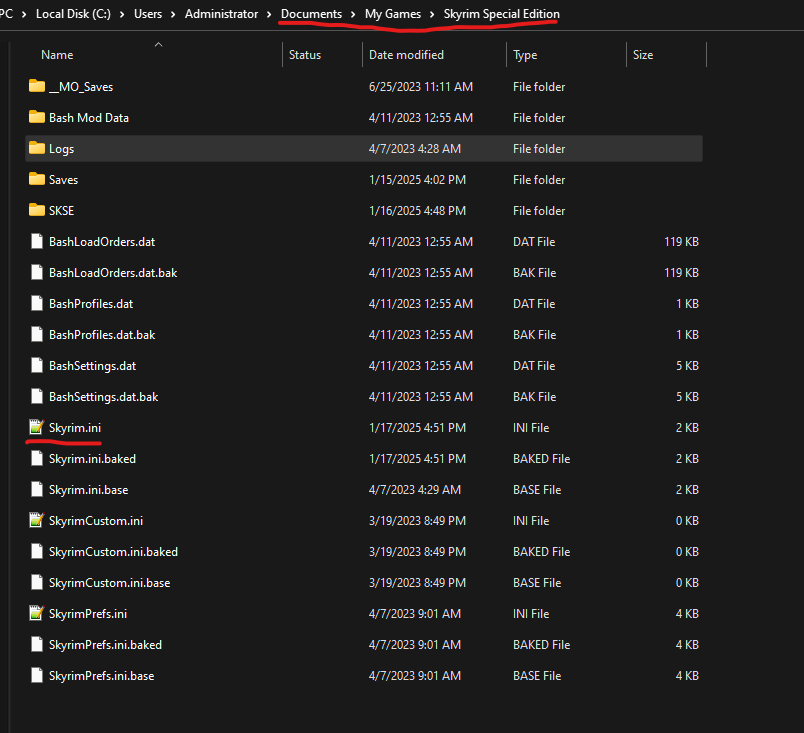The height and width of the screenshot is (733, 804).
Task: Expand chevron before Local Disk (C:)
Action: 24,14
